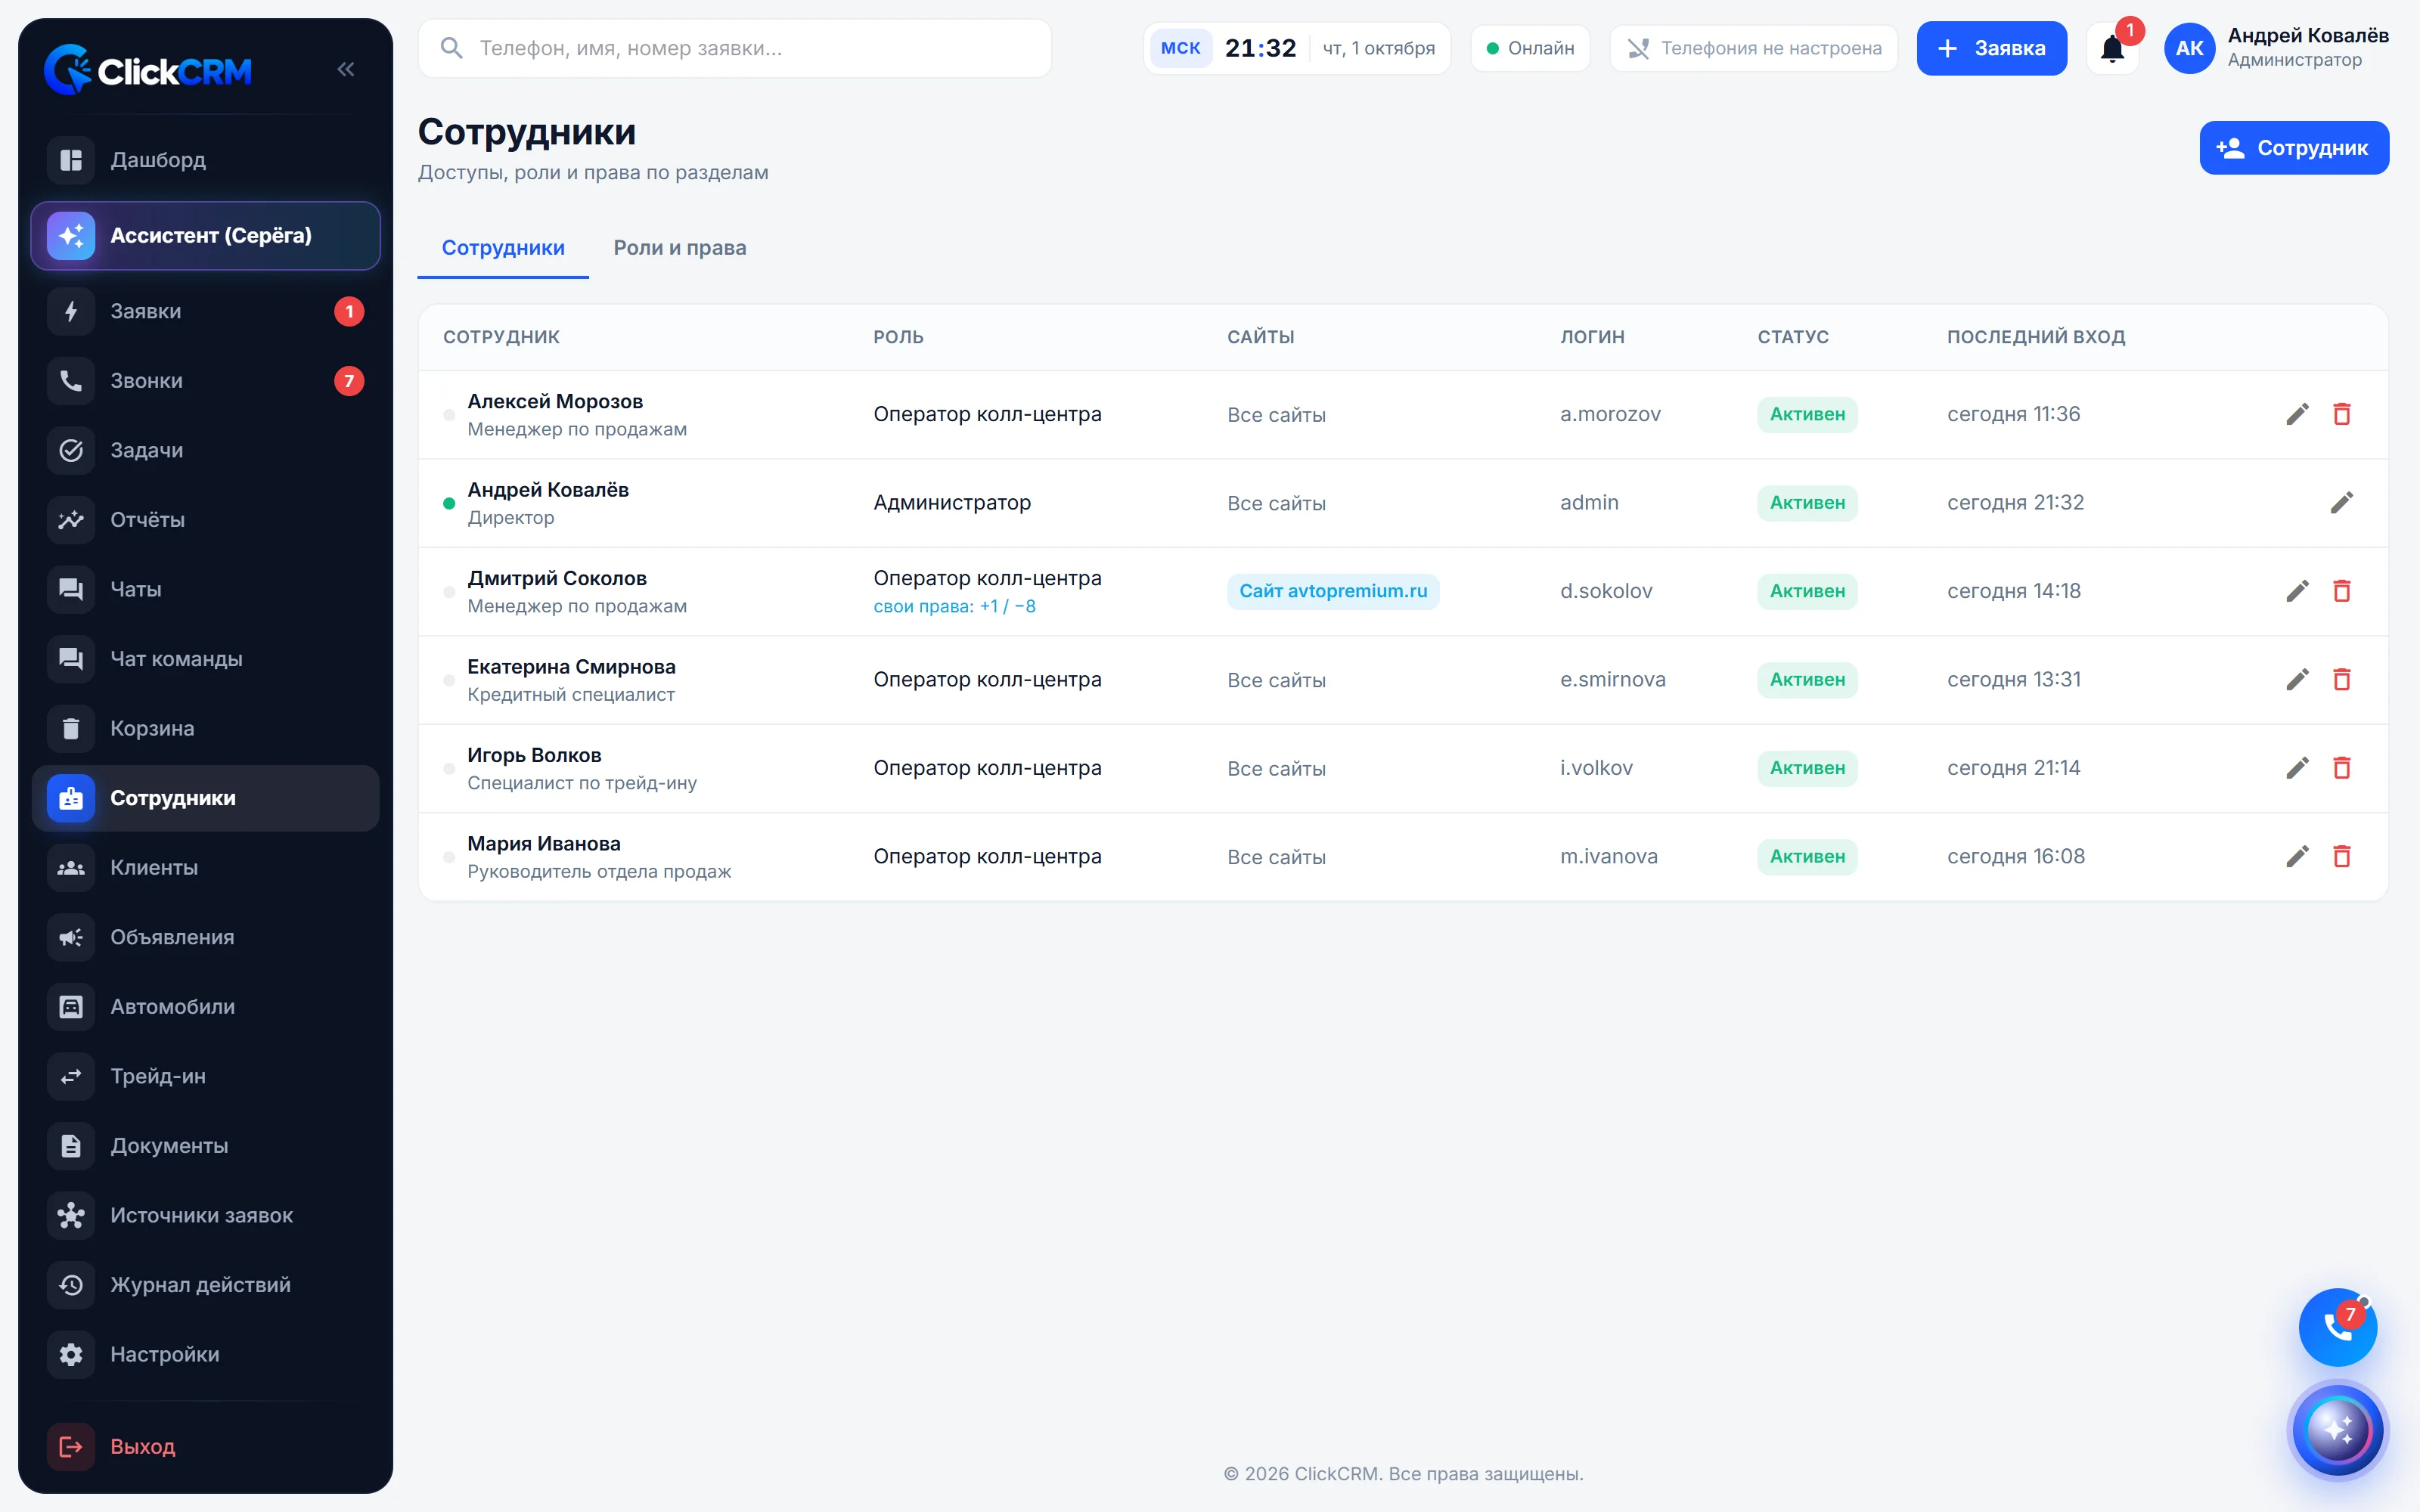This screenshot has height=1512, width=2420.
Task: Delete Мария Иванова employee
Action: coord(2342,857)
